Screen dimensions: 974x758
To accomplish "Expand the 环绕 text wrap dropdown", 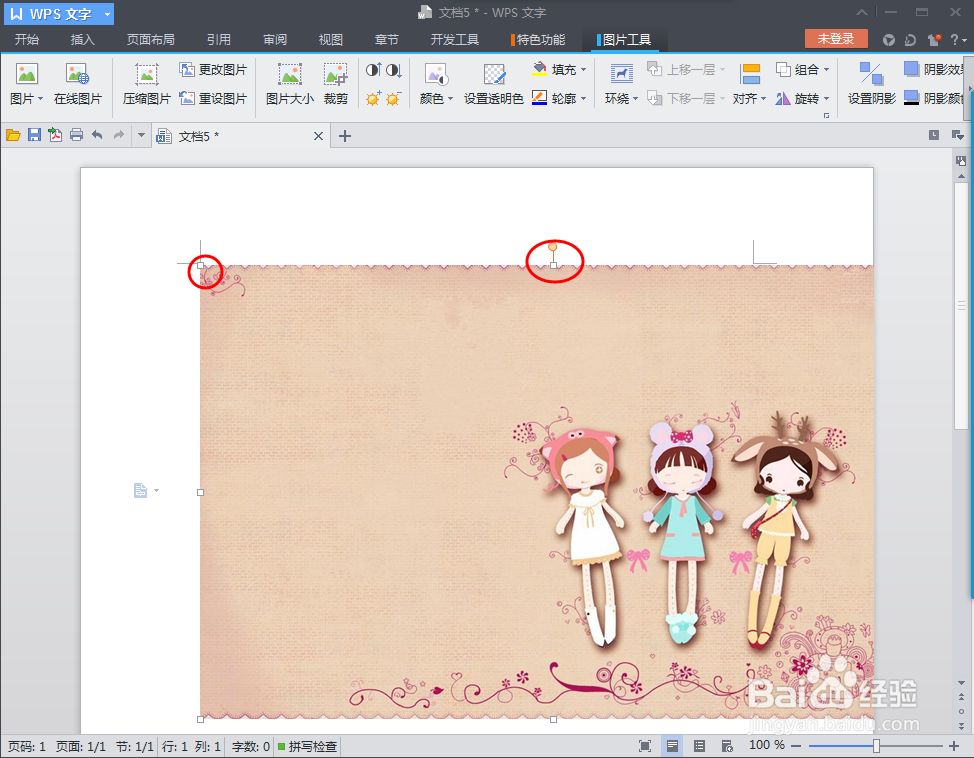I will coord(635,99).
